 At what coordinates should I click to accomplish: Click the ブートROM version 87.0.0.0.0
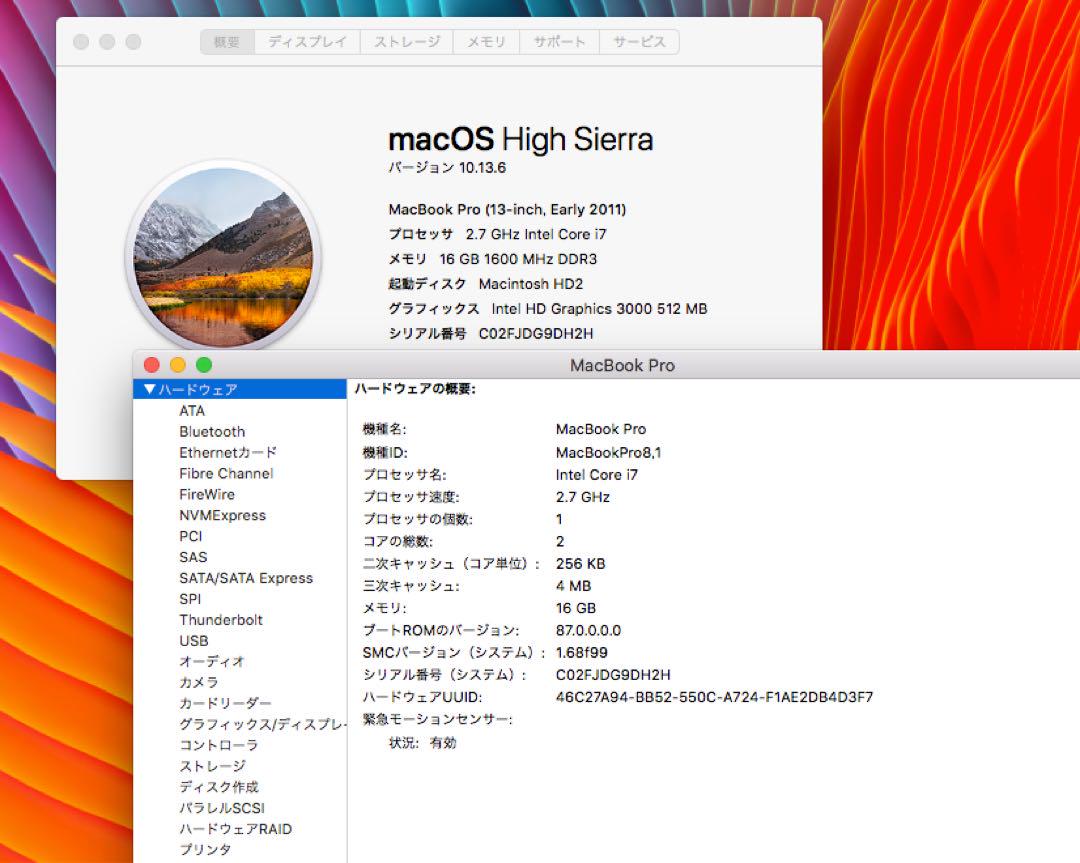click(x=588, y=630)
